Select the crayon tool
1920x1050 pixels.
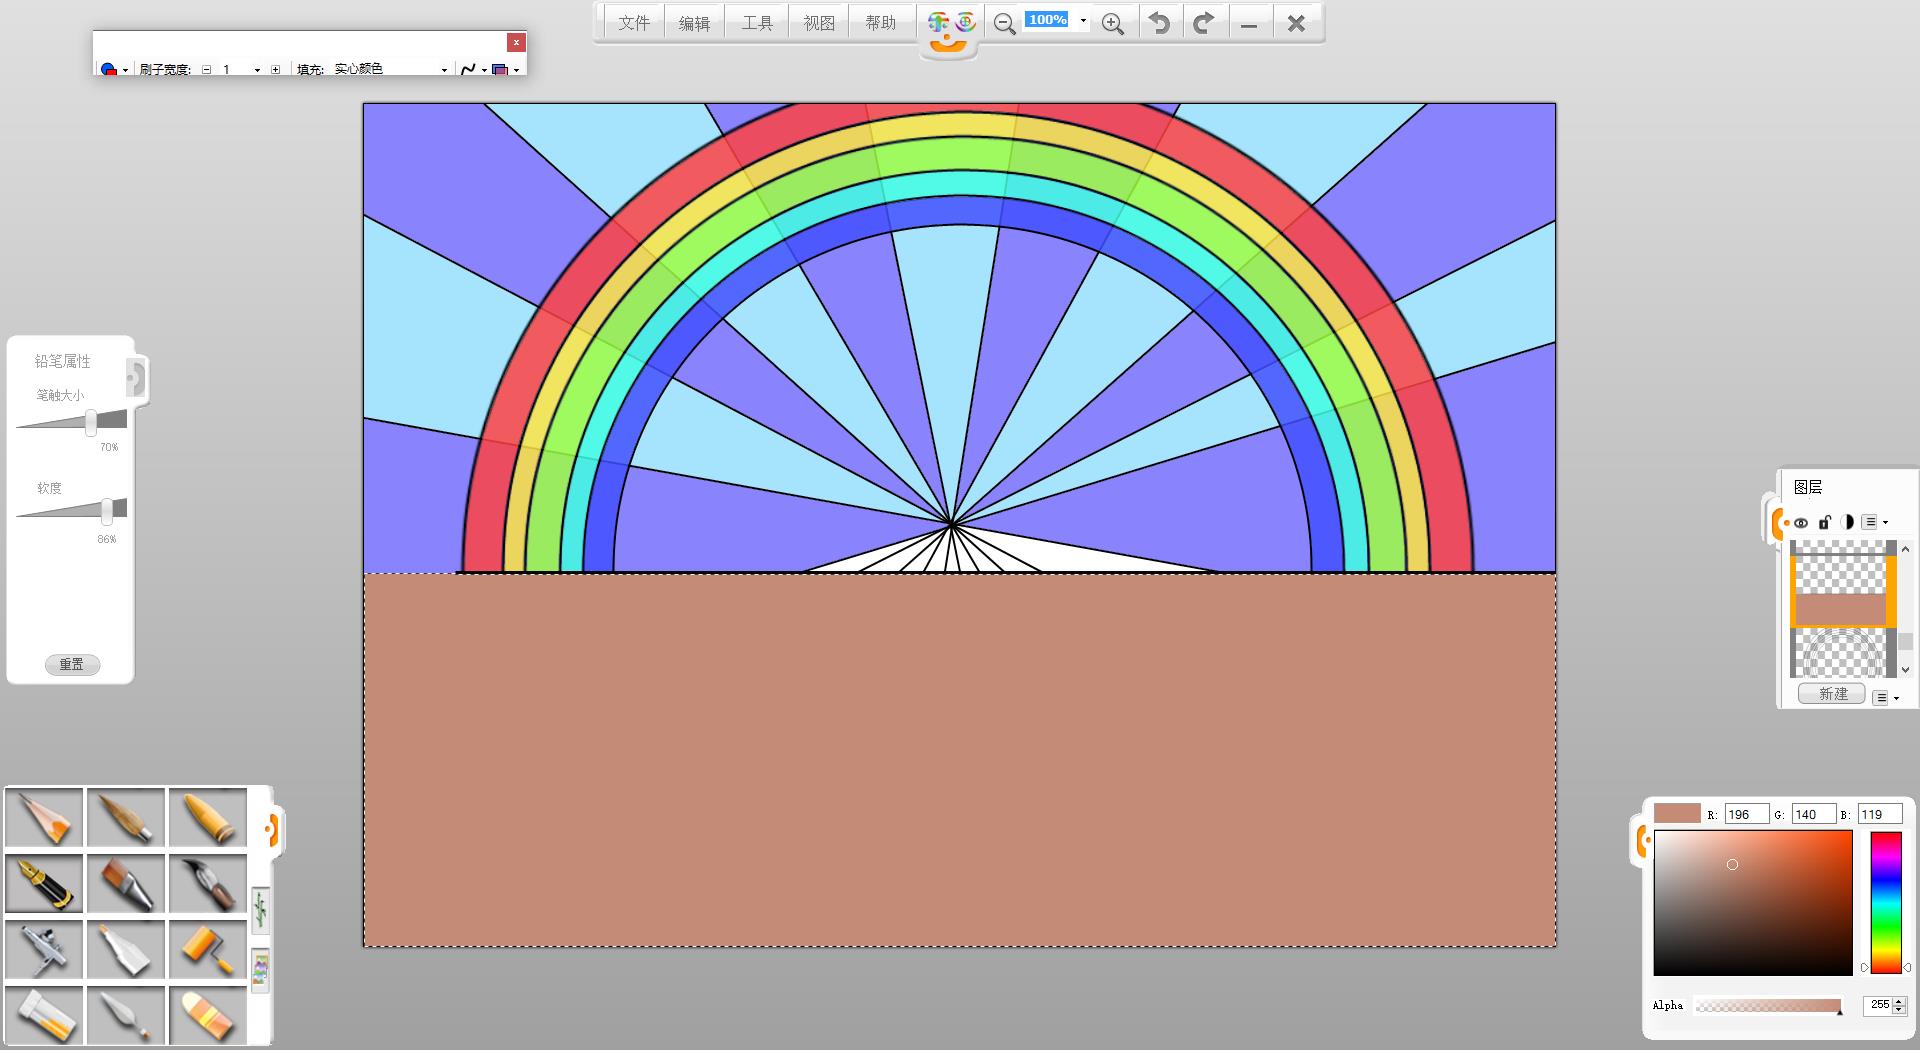(208, 817)
